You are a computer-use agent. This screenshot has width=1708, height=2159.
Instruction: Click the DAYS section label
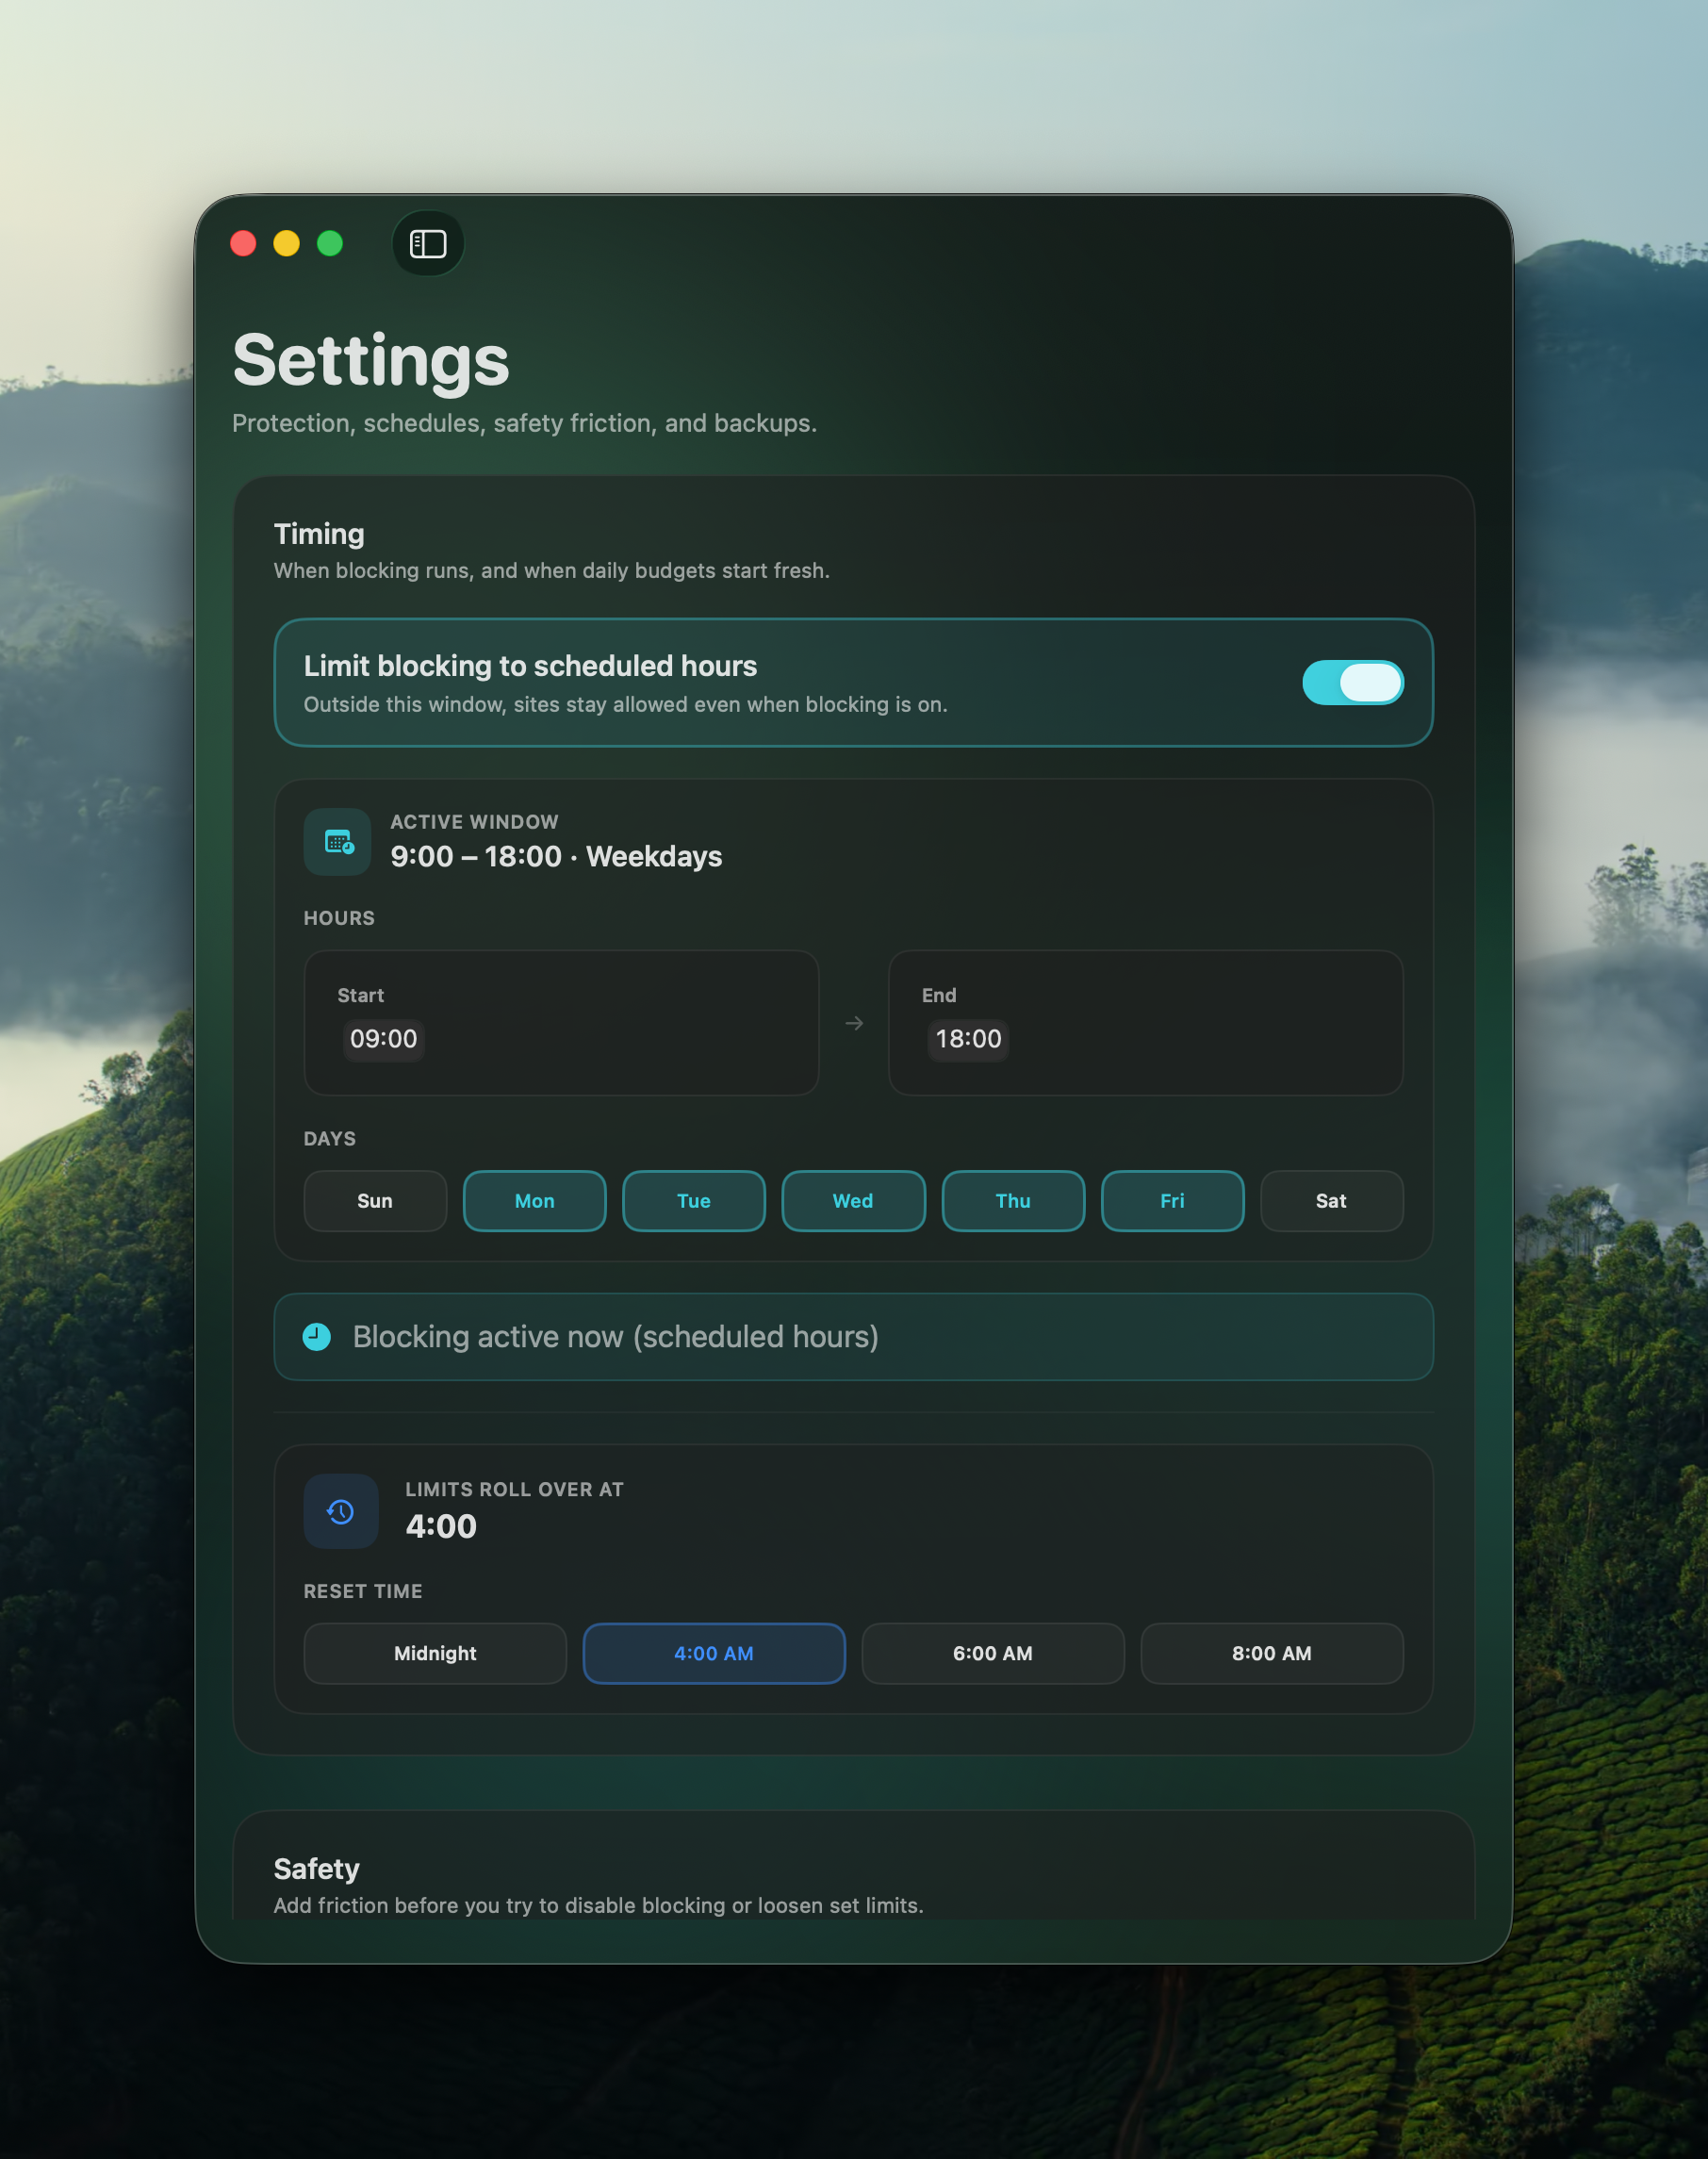329,1138
